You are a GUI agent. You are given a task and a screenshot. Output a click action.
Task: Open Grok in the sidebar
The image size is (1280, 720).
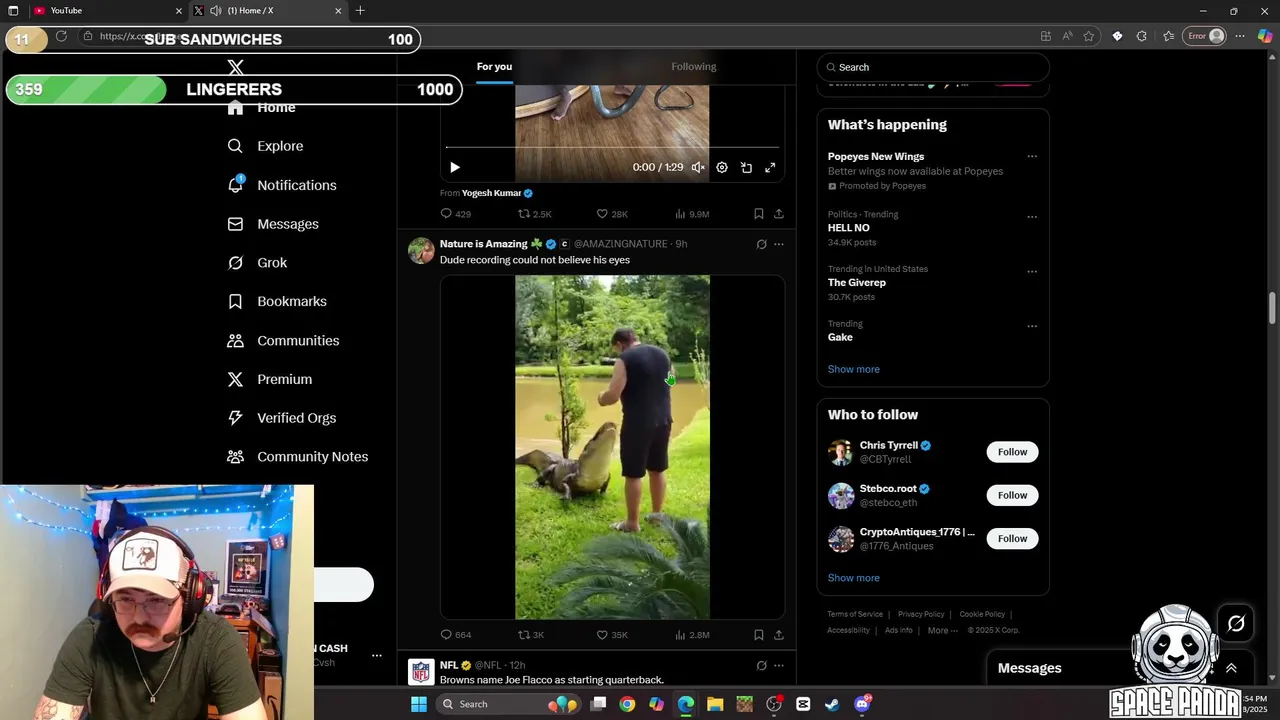point(257,263)
